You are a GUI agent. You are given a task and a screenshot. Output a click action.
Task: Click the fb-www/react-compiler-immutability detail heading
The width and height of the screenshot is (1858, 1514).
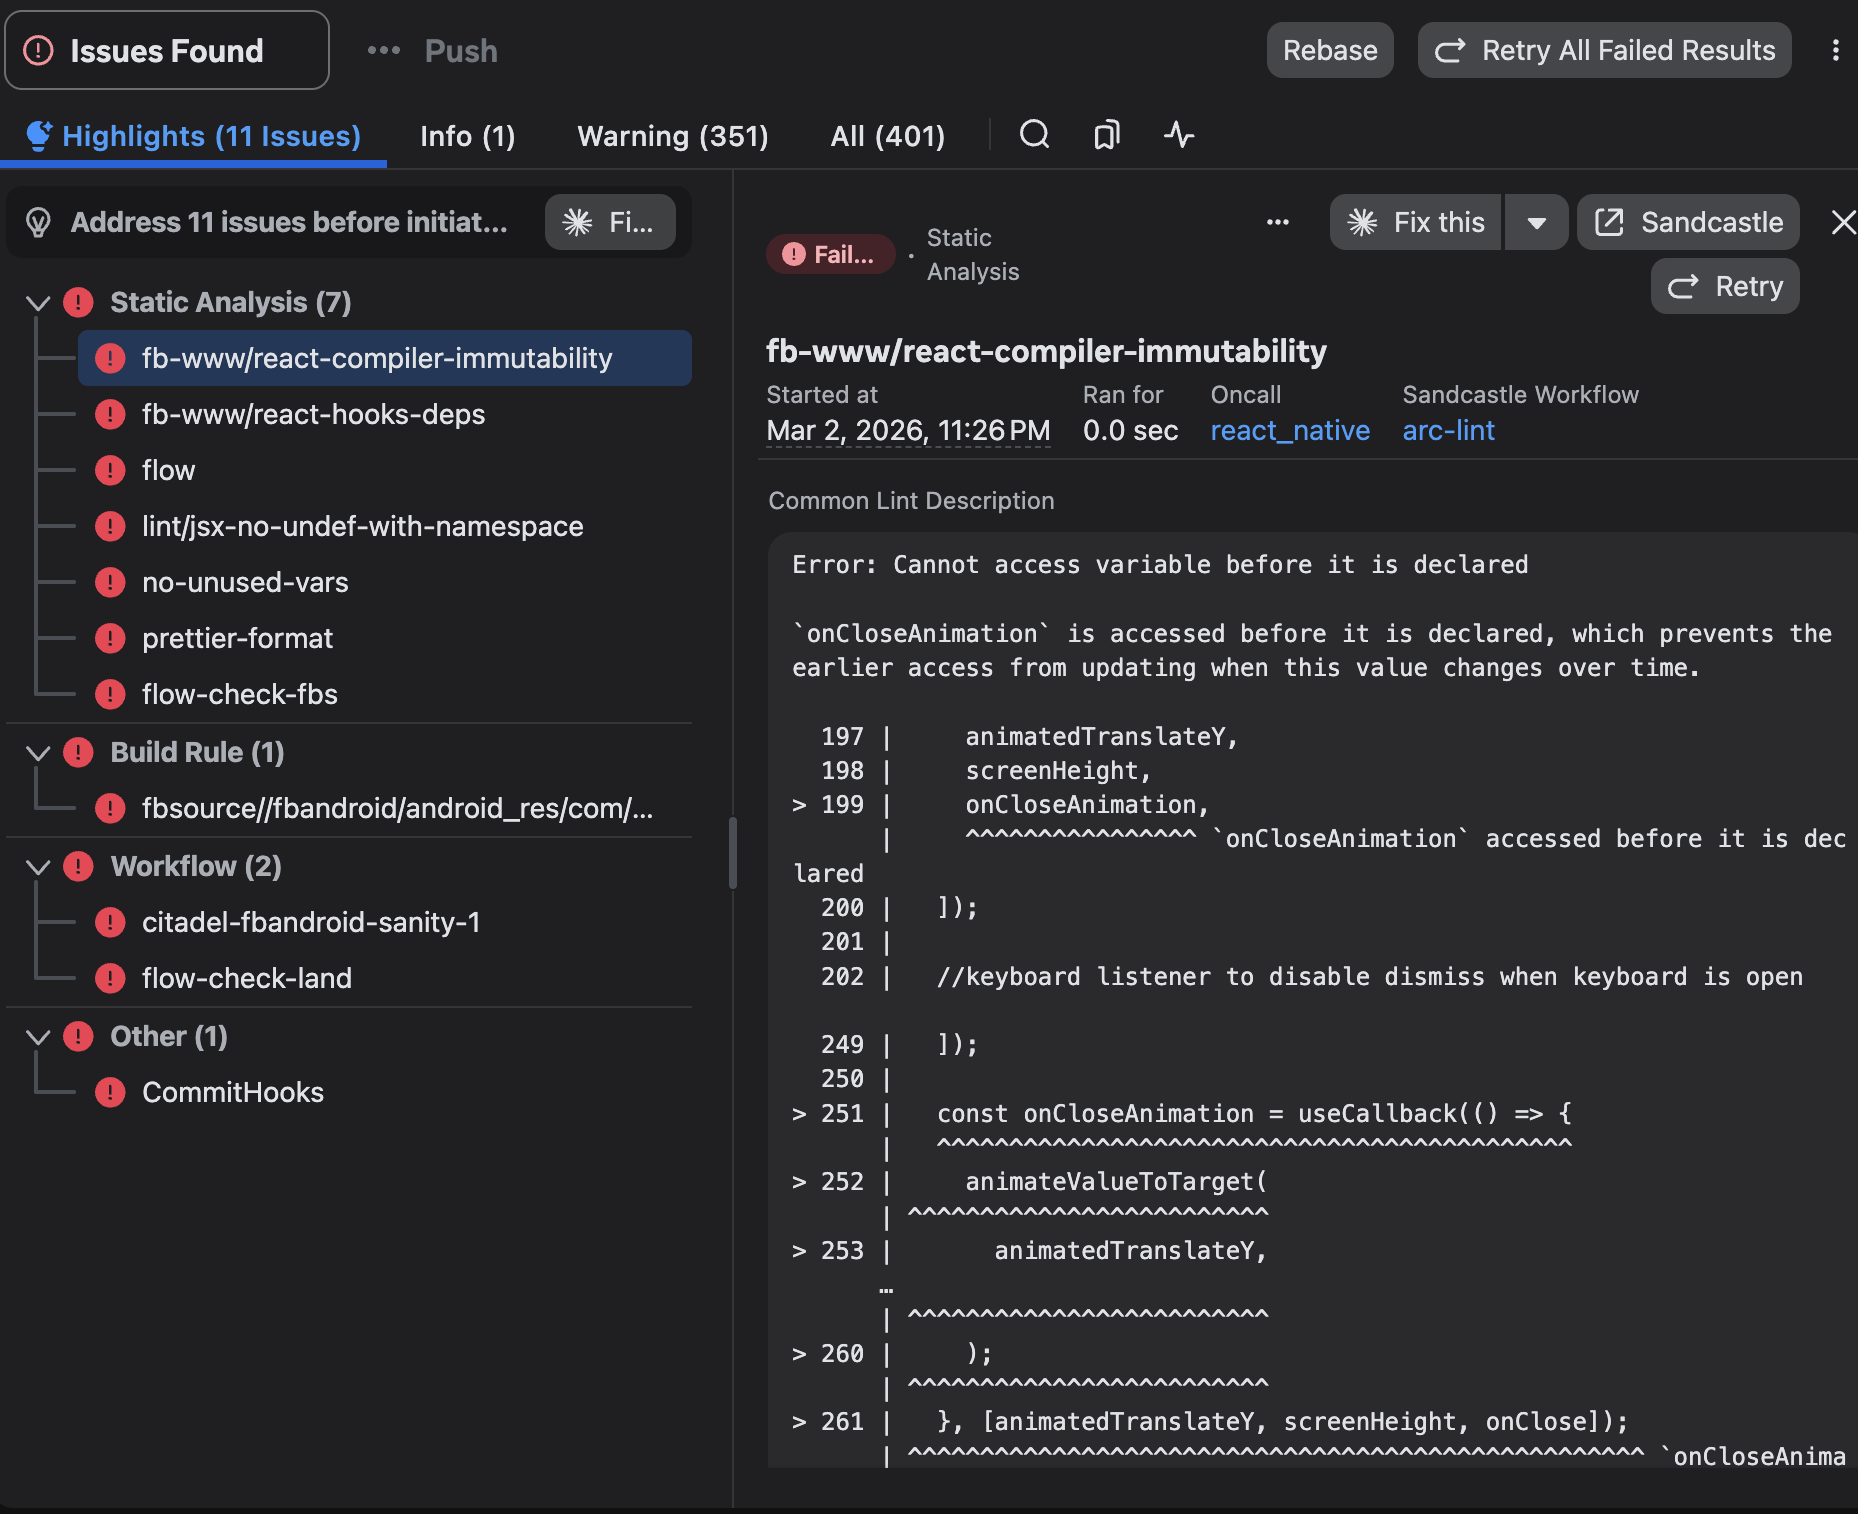tap(1046, 351)
